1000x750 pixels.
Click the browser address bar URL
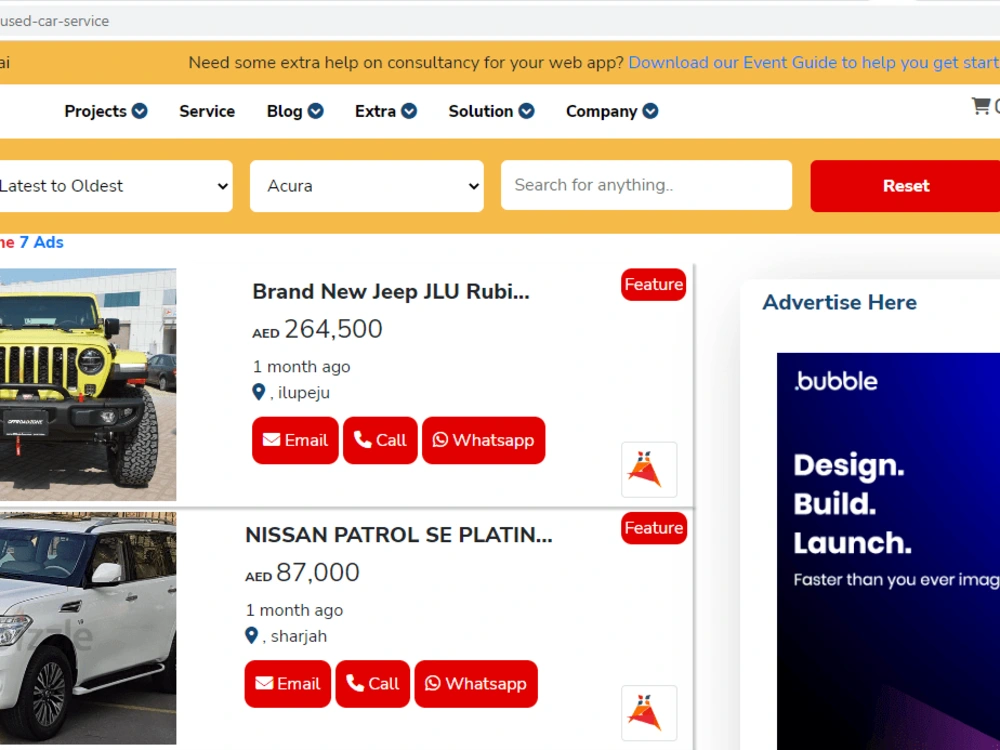point(54,21)
